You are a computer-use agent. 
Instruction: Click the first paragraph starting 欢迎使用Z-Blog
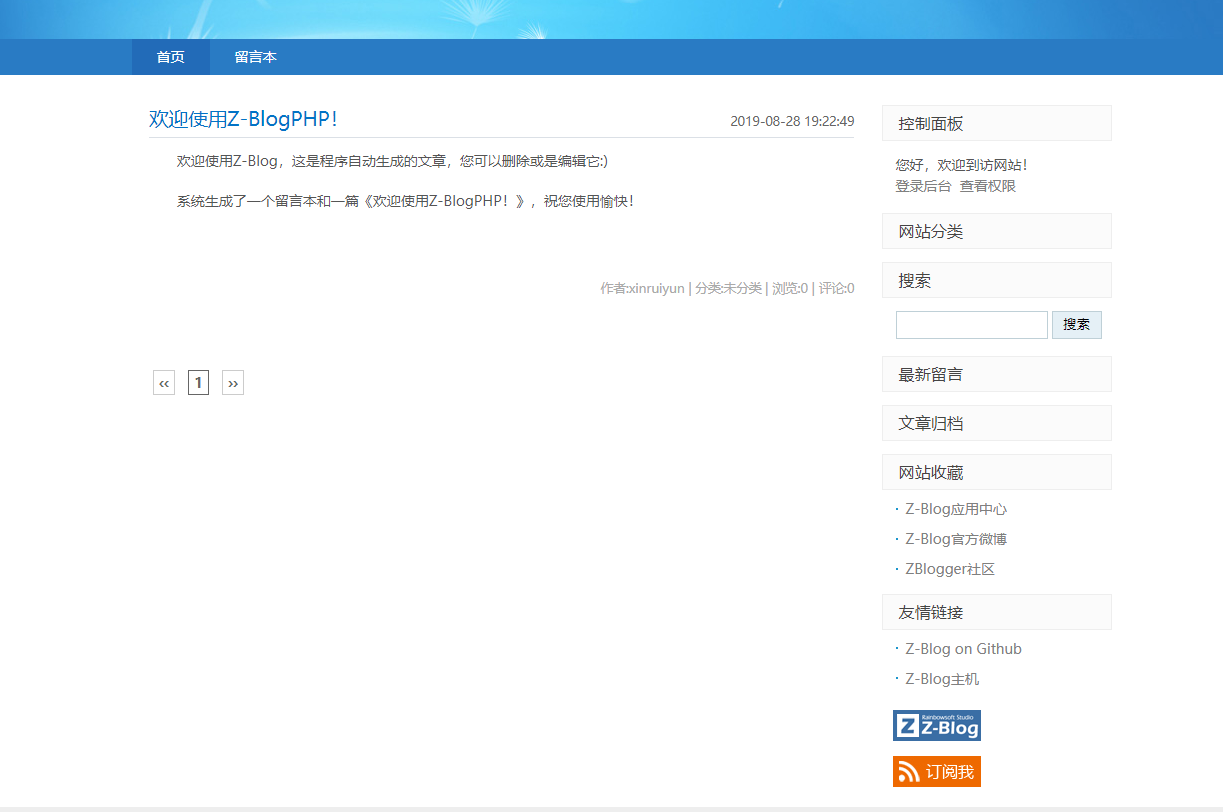[x=392, y=161]
